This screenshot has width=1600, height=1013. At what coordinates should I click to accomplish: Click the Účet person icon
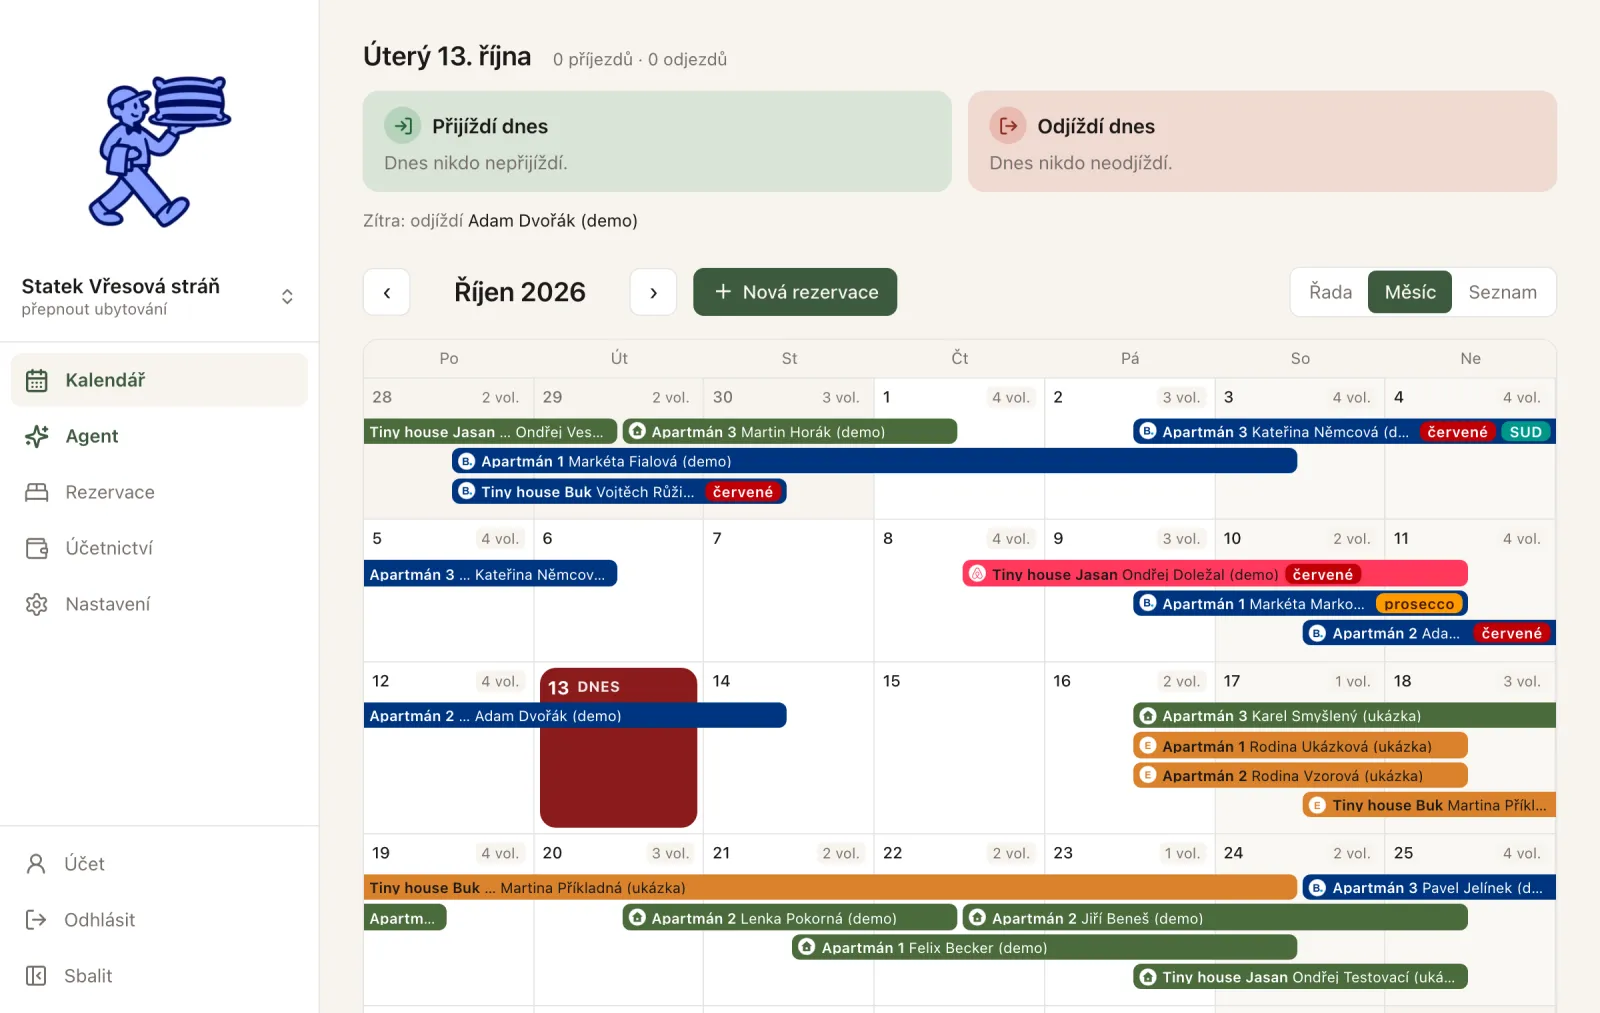click(x=36, y=864)
